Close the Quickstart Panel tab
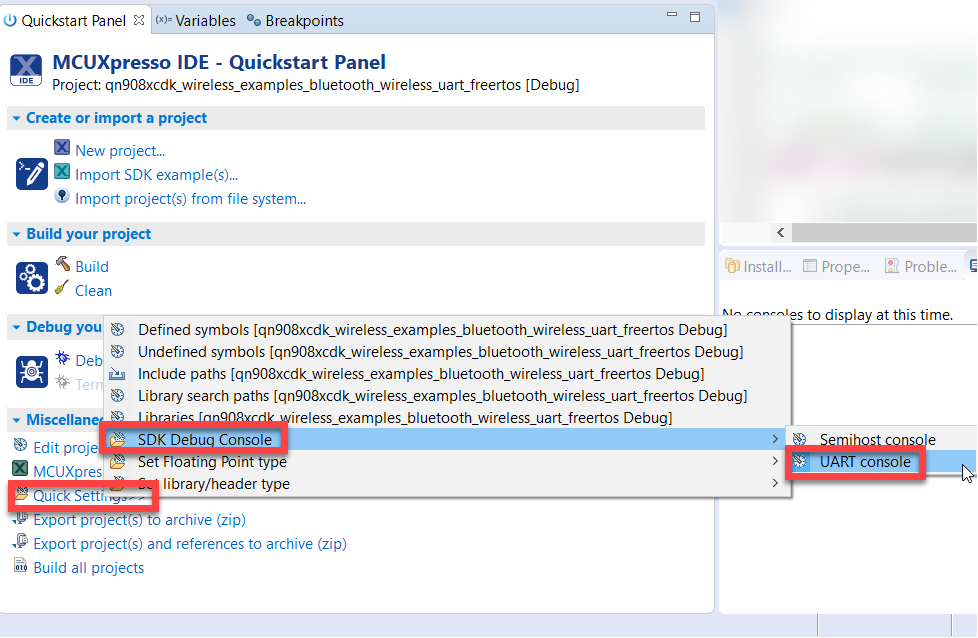Image resolution: width=978 pixels, height=638 pixels. pyautogui.click(x=139, y=20)
